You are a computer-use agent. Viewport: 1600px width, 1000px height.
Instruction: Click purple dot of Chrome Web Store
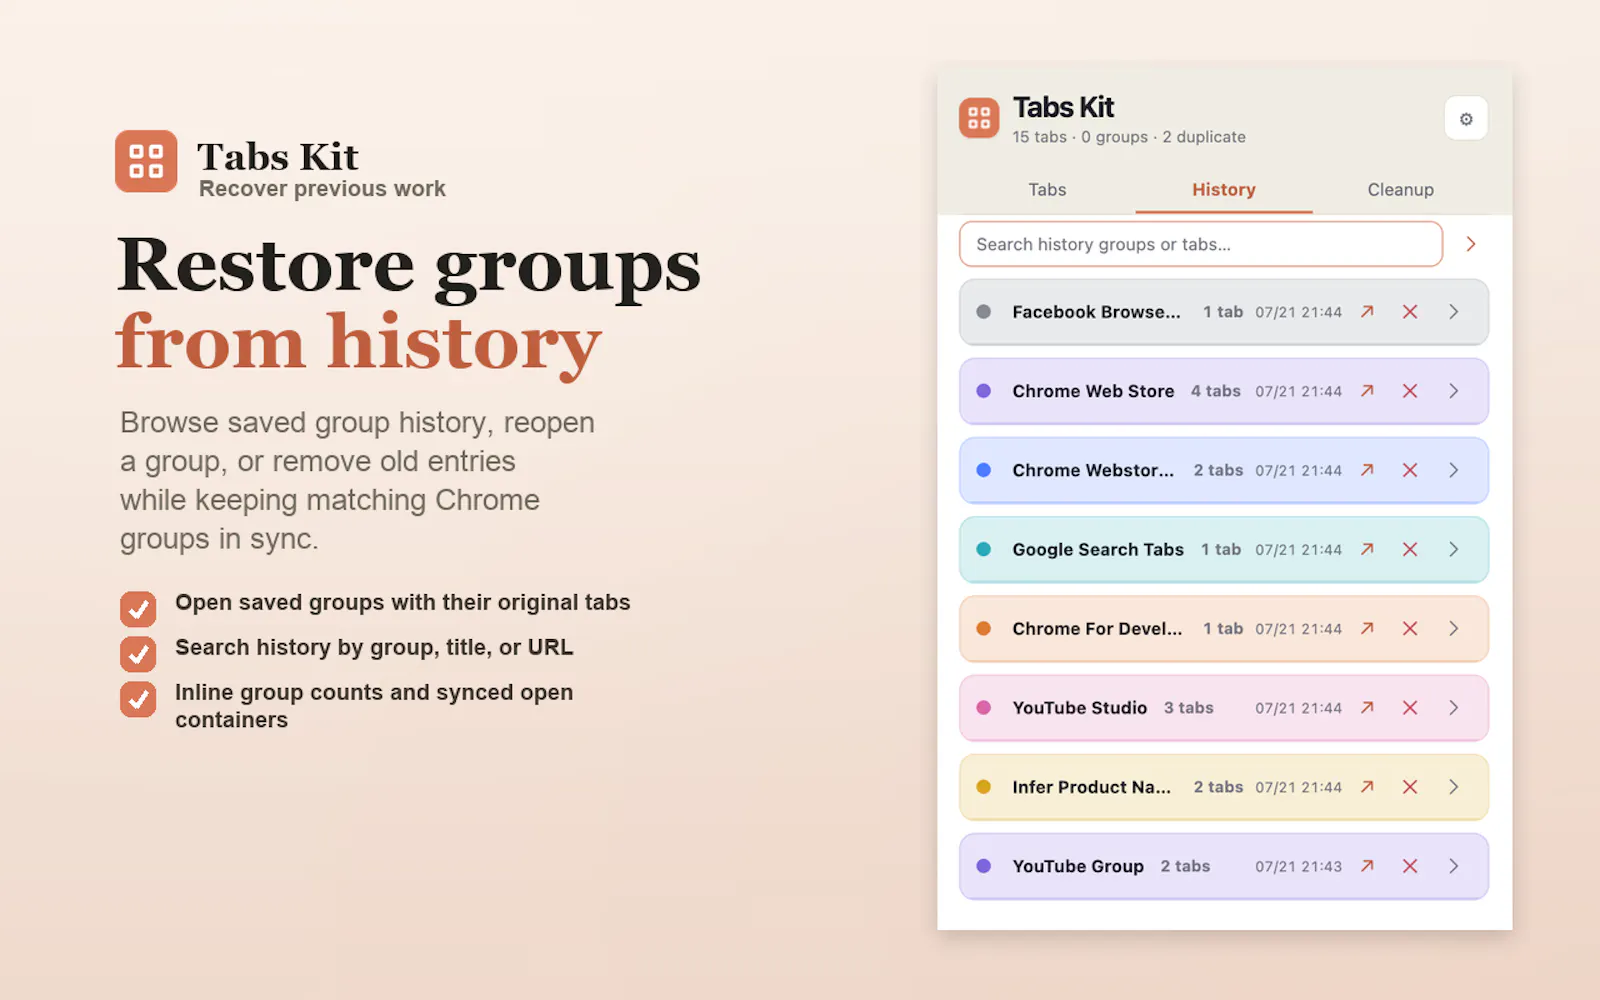point(984,391)
